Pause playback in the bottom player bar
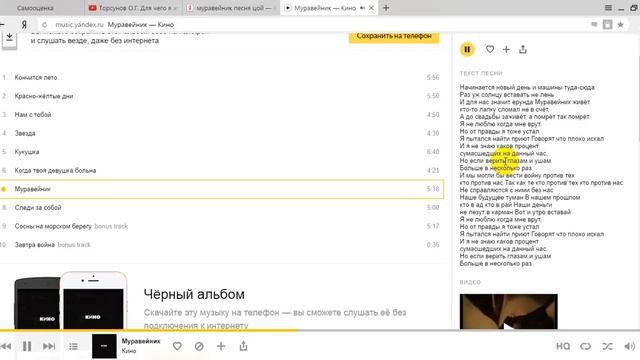Image resolution: width=640 pixels, height=360 pixels. coord(27,347)
